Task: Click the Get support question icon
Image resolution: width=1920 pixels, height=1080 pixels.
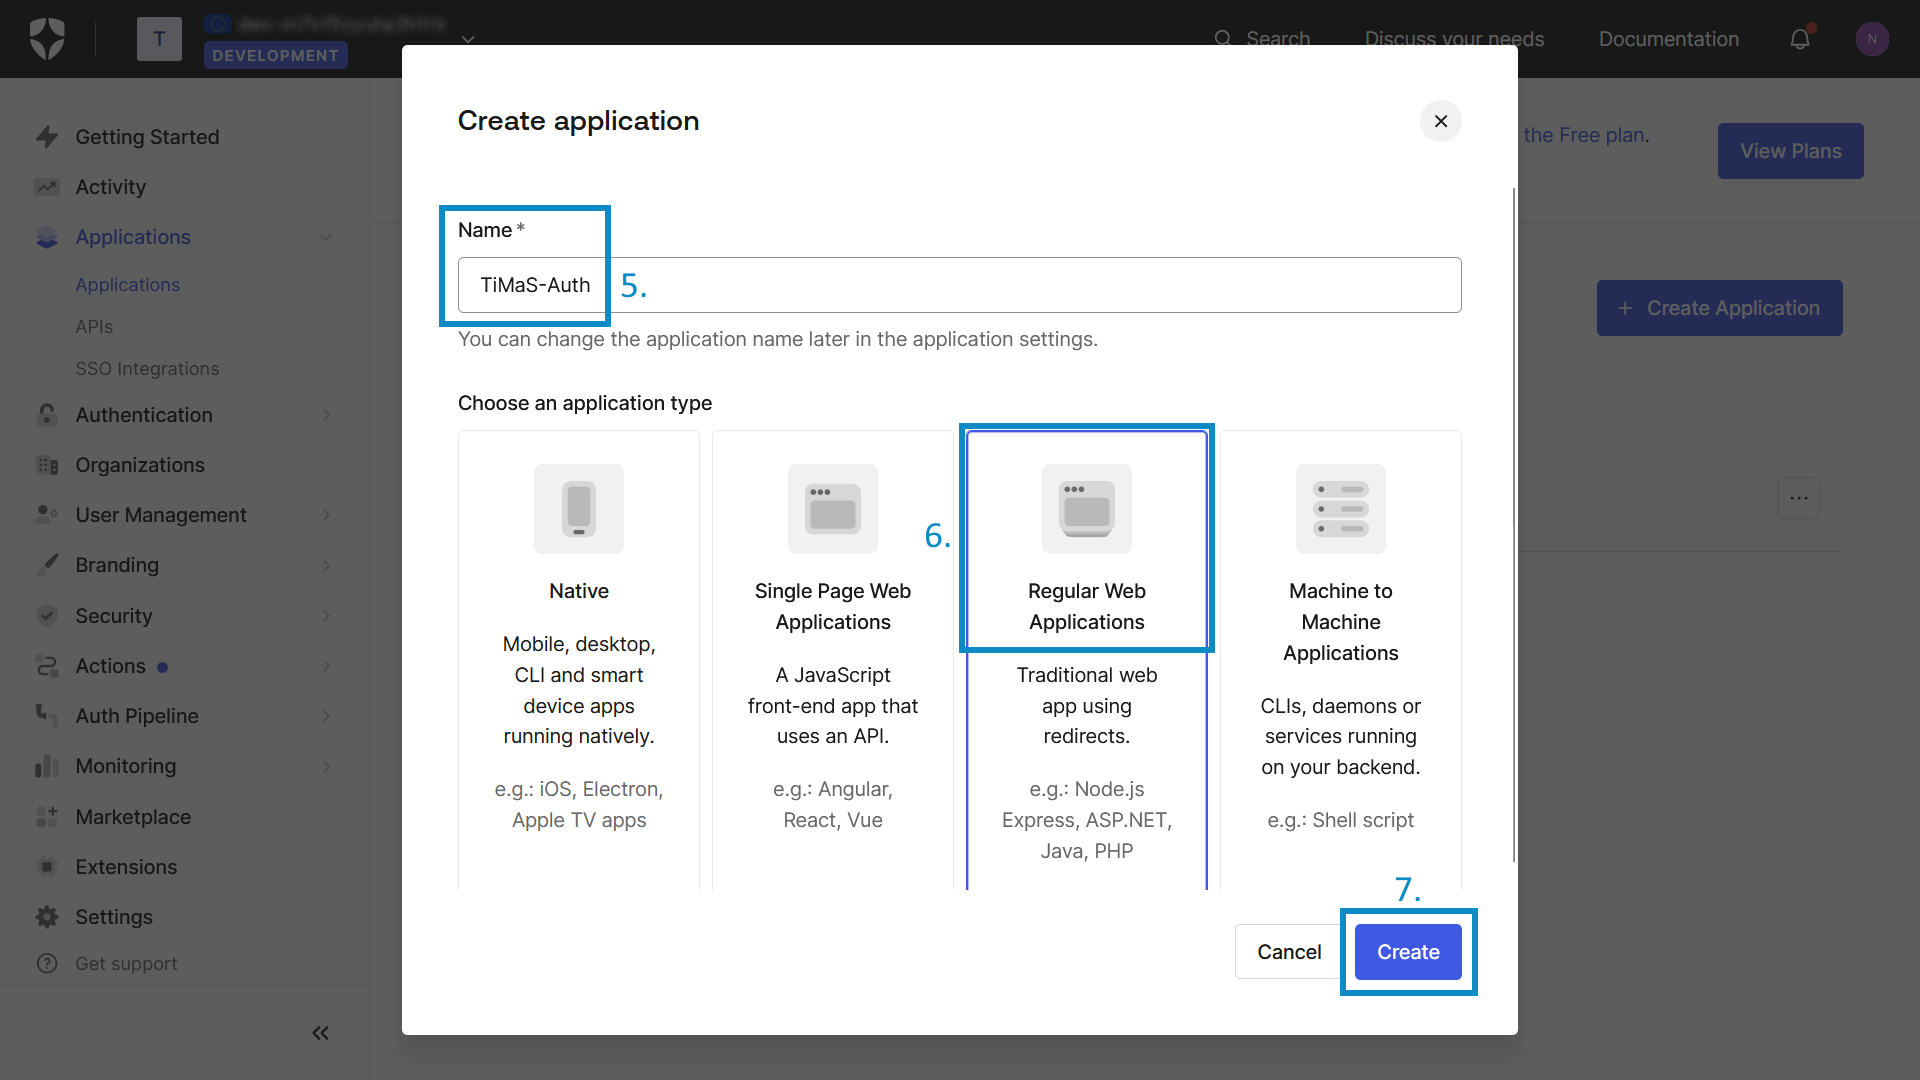Action: point(46,963)
